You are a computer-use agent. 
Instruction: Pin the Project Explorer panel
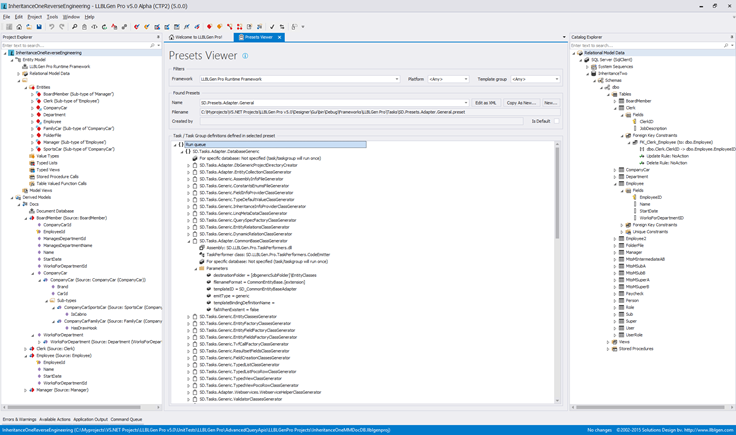(x=158, y=37)
